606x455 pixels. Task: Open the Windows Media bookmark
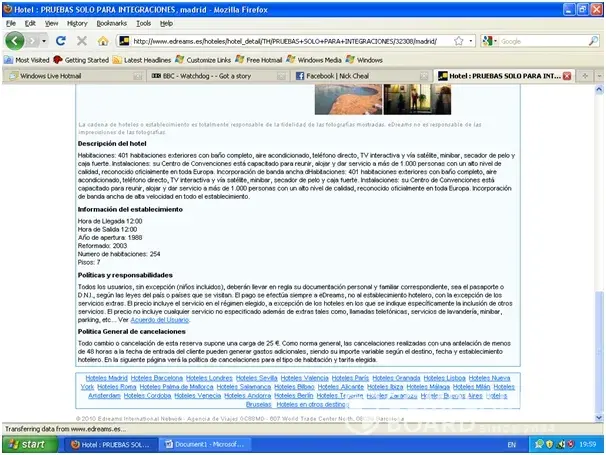coord(314,60)
